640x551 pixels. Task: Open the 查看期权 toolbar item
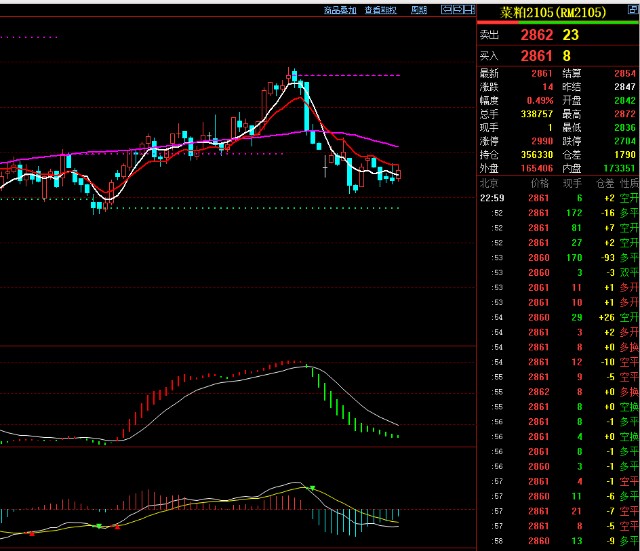click(x=380, y=10)
